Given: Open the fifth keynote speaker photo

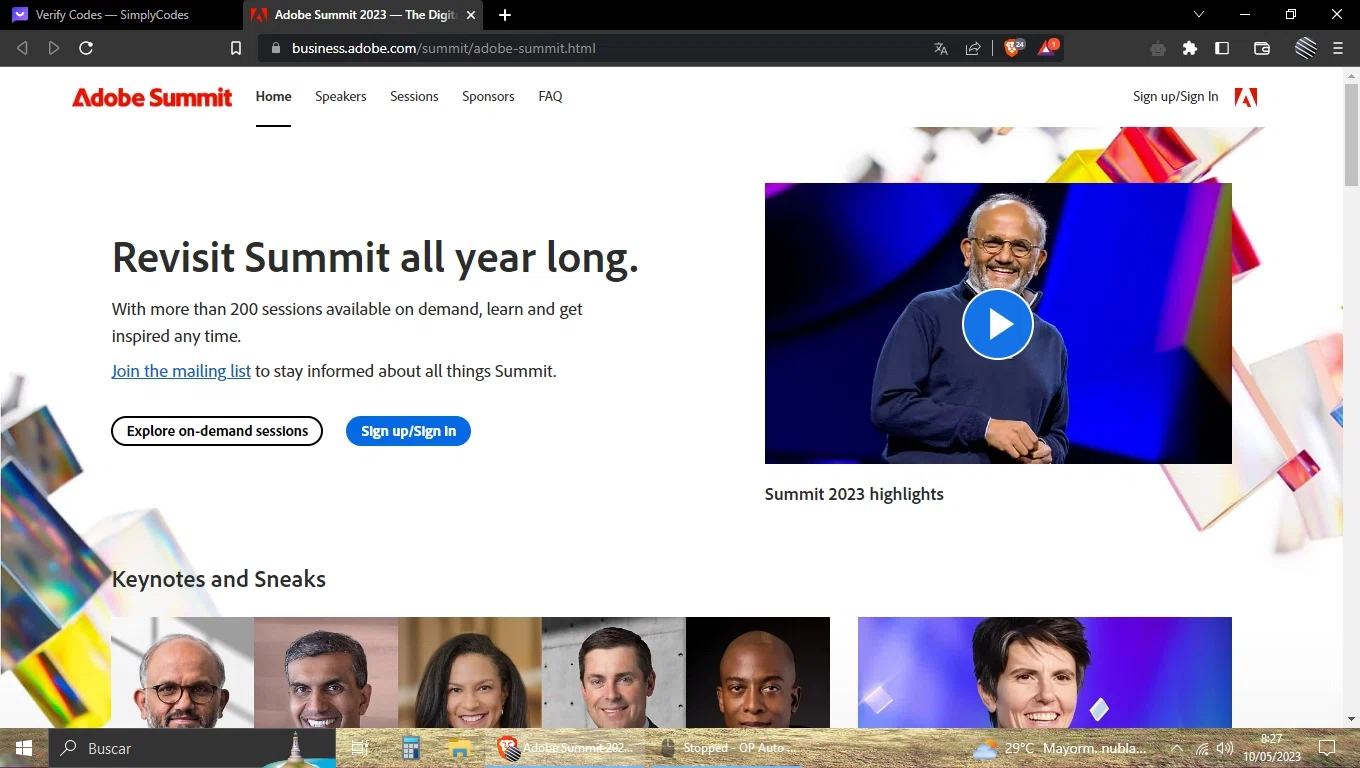Looking at the screenshot, I should (758, 672).
